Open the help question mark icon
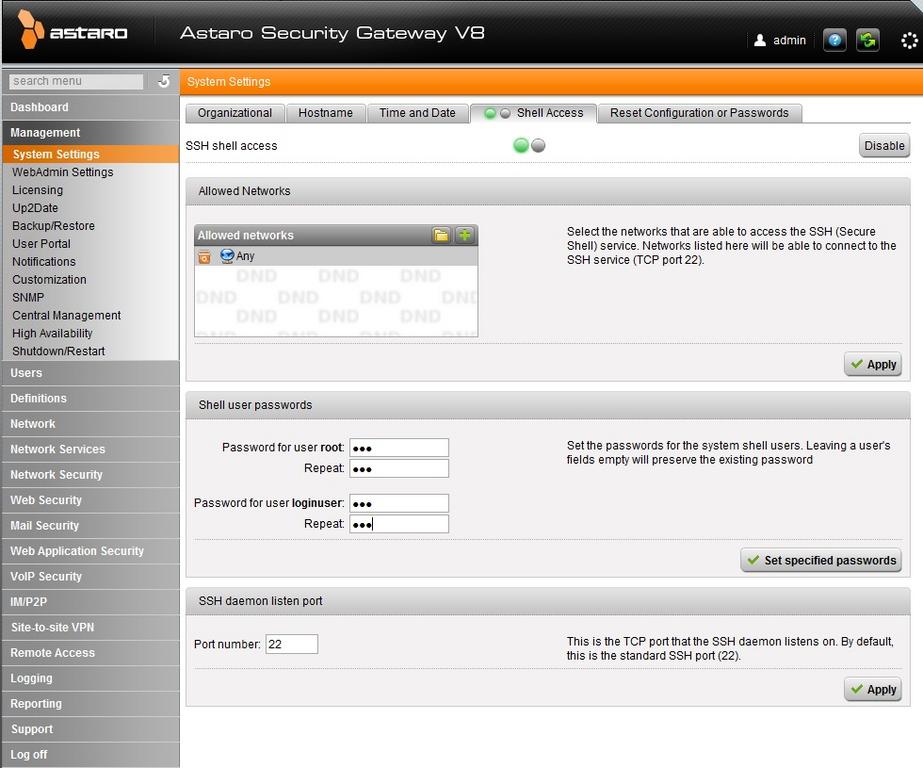Screen dimensions: 923x768 [834, 40]
